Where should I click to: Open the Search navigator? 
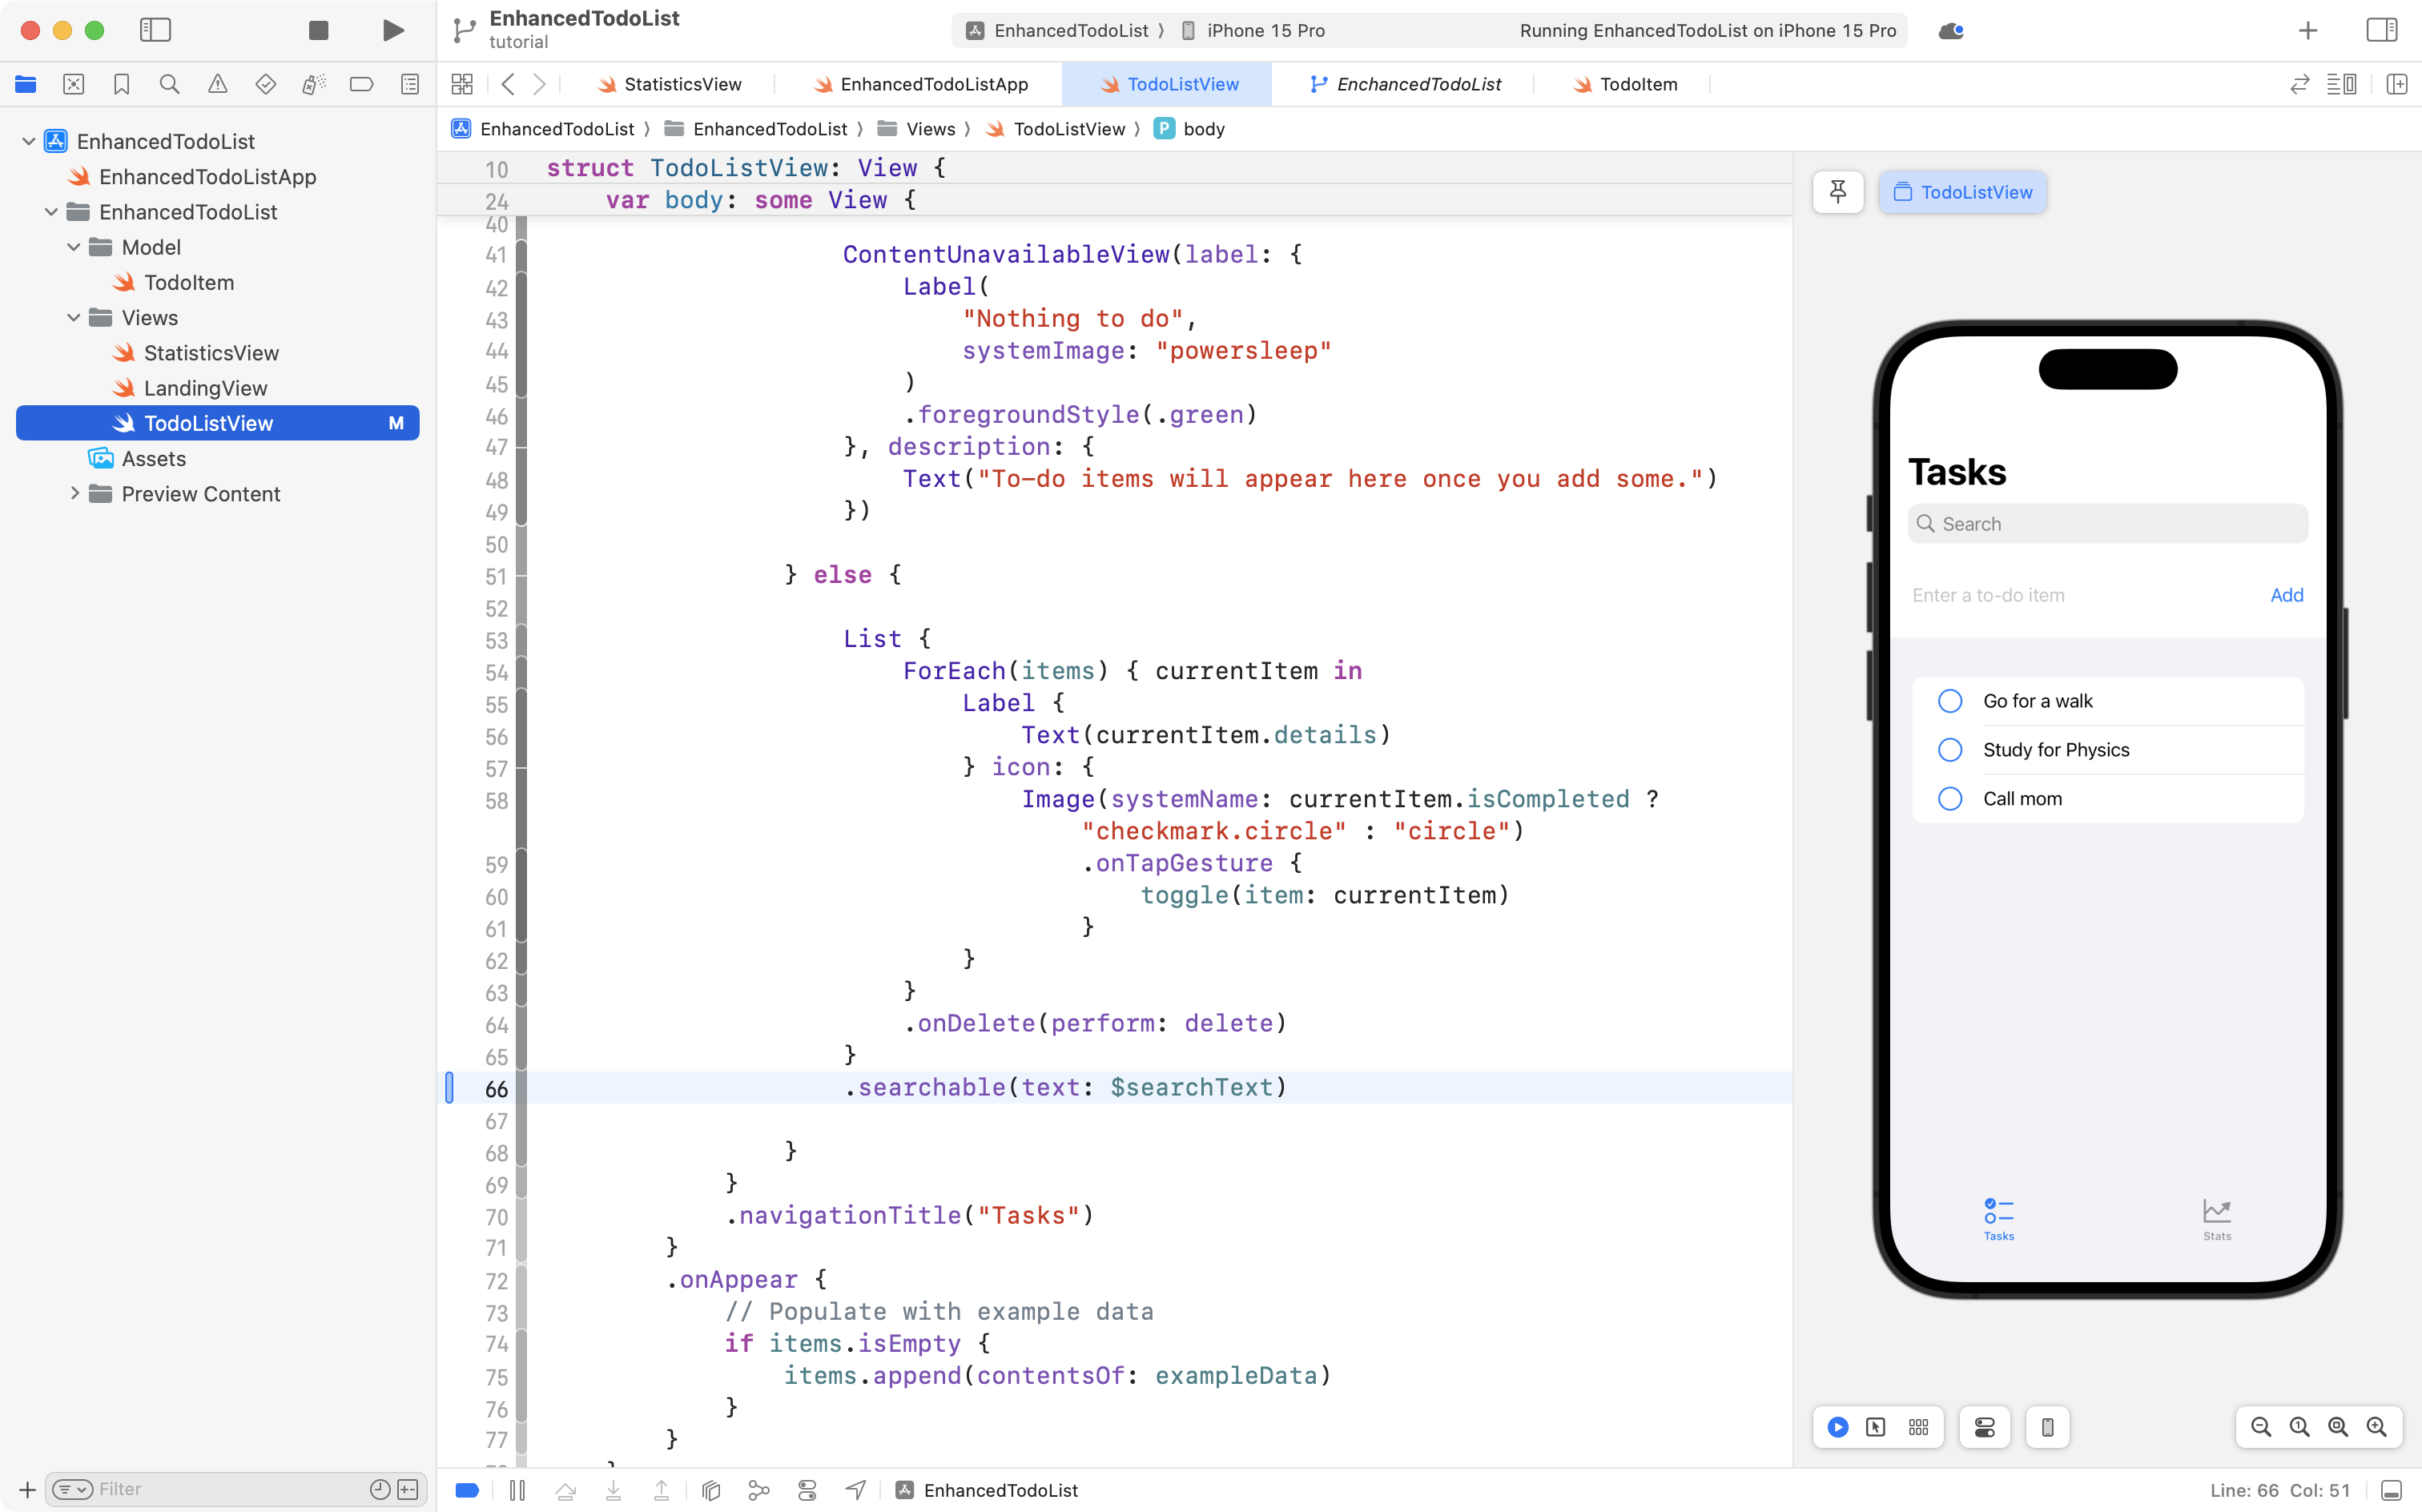click(169, 84)
